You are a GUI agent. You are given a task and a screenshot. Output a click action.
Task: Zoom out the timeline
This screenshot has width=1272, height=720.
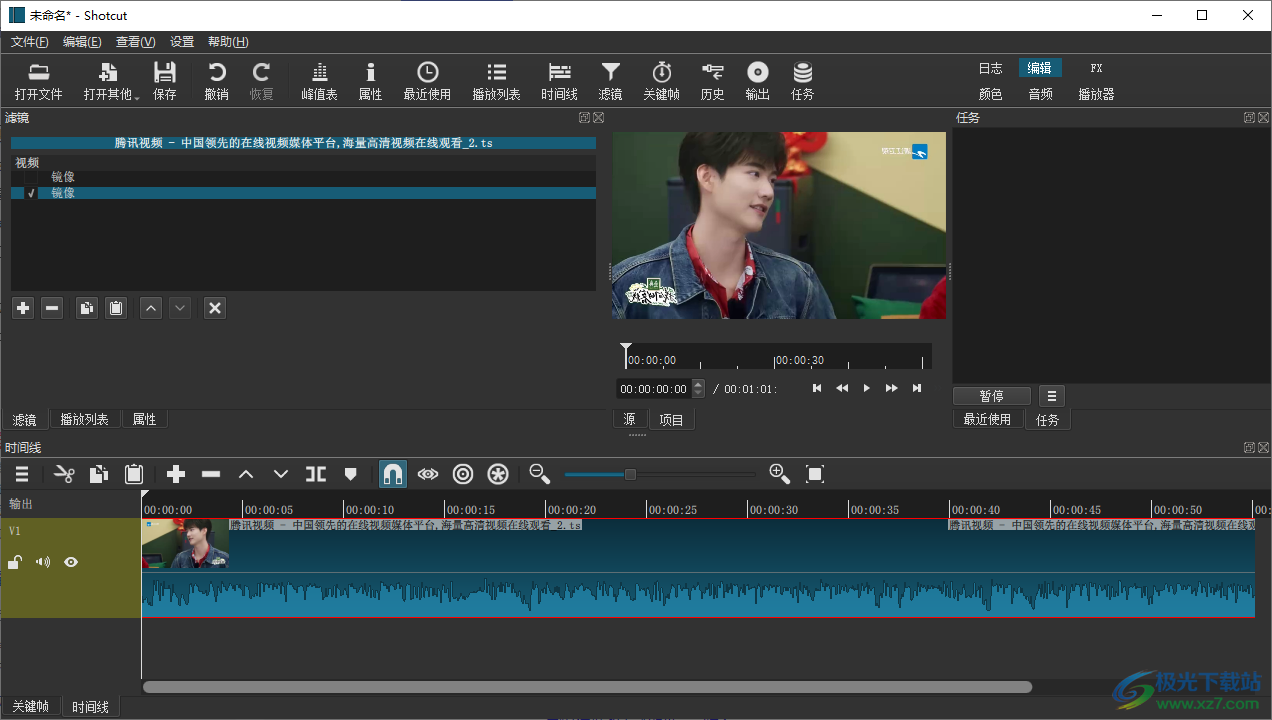click(x=540, y=474)
